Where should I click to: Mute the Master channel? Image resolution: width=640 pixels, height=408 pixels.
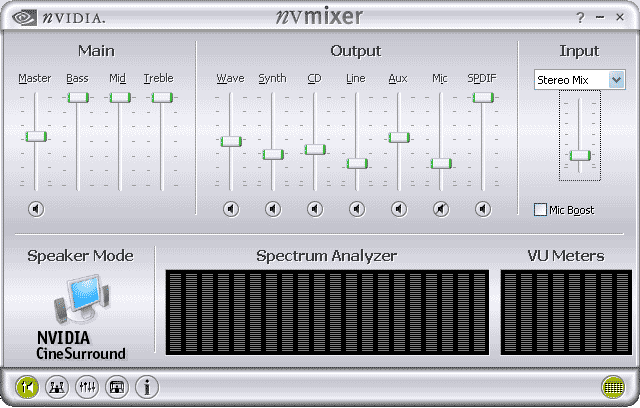[x=36, y=209]
